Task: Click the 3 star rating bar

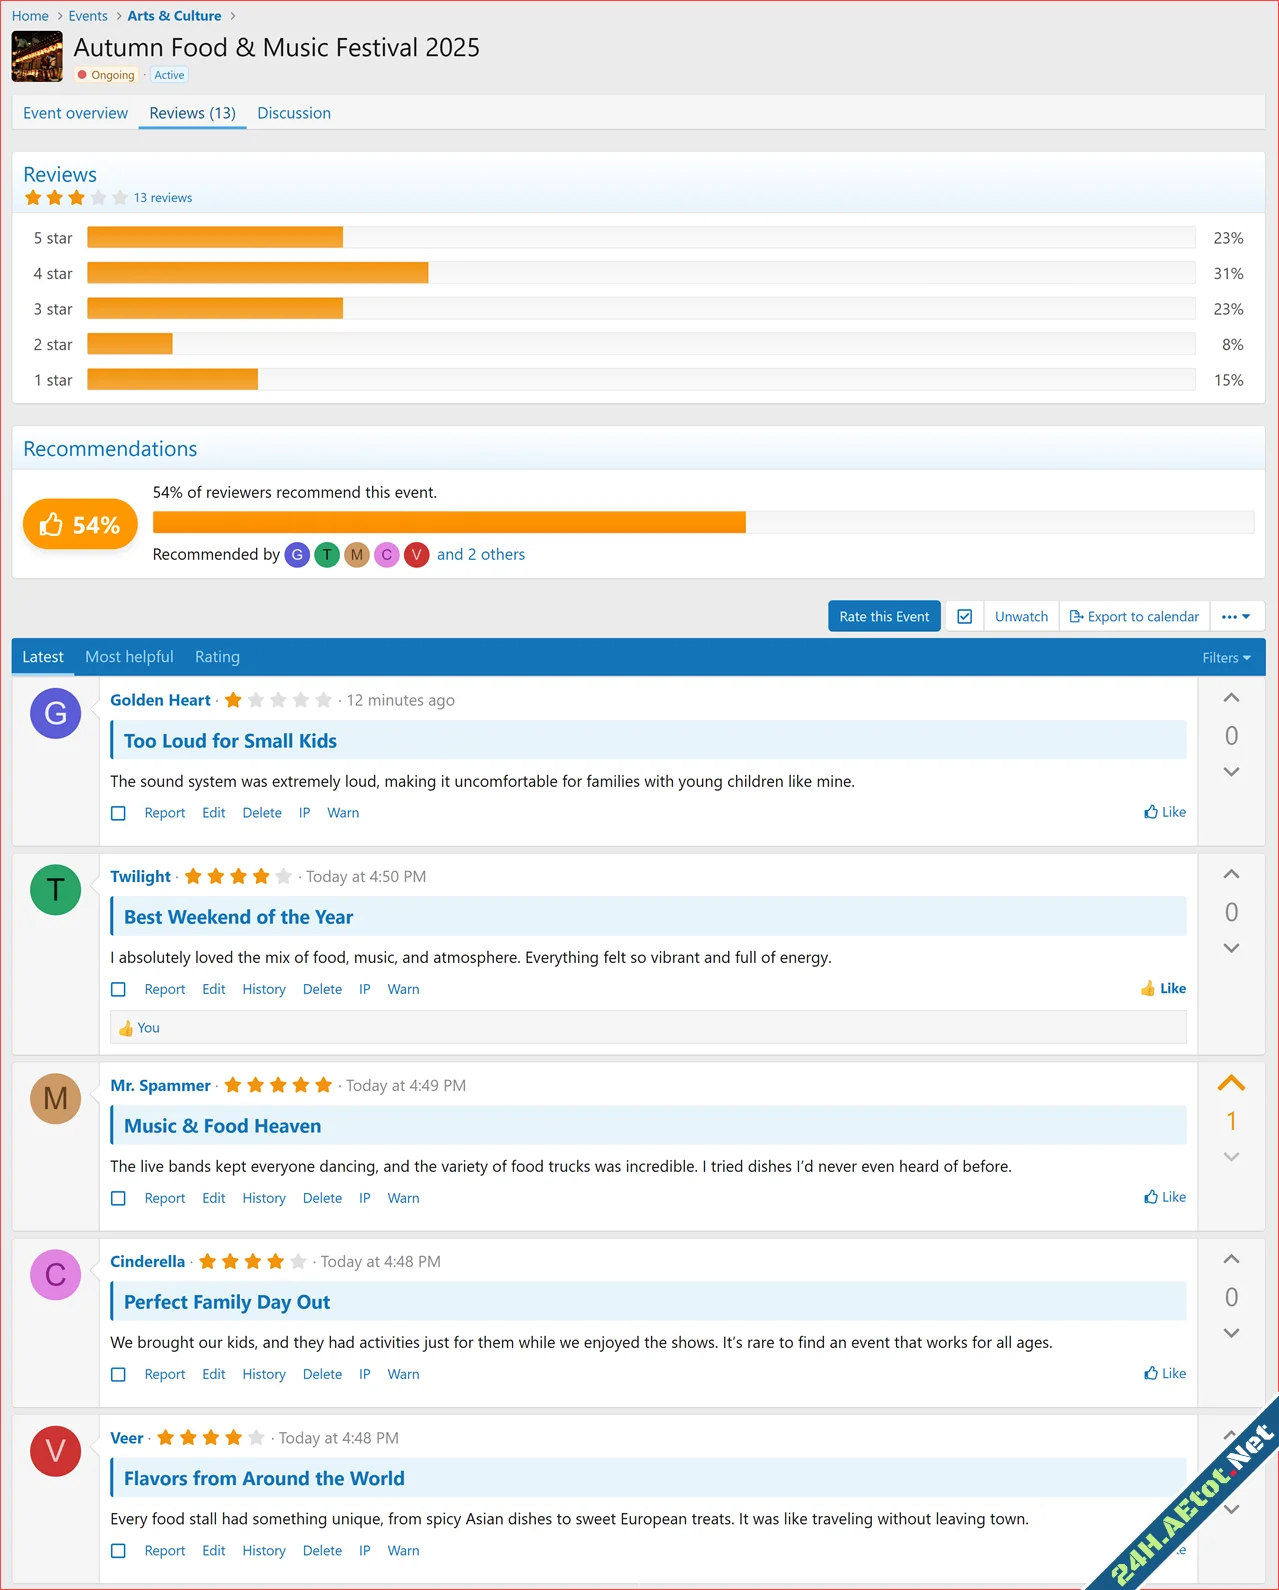Action: pos(641,309)
